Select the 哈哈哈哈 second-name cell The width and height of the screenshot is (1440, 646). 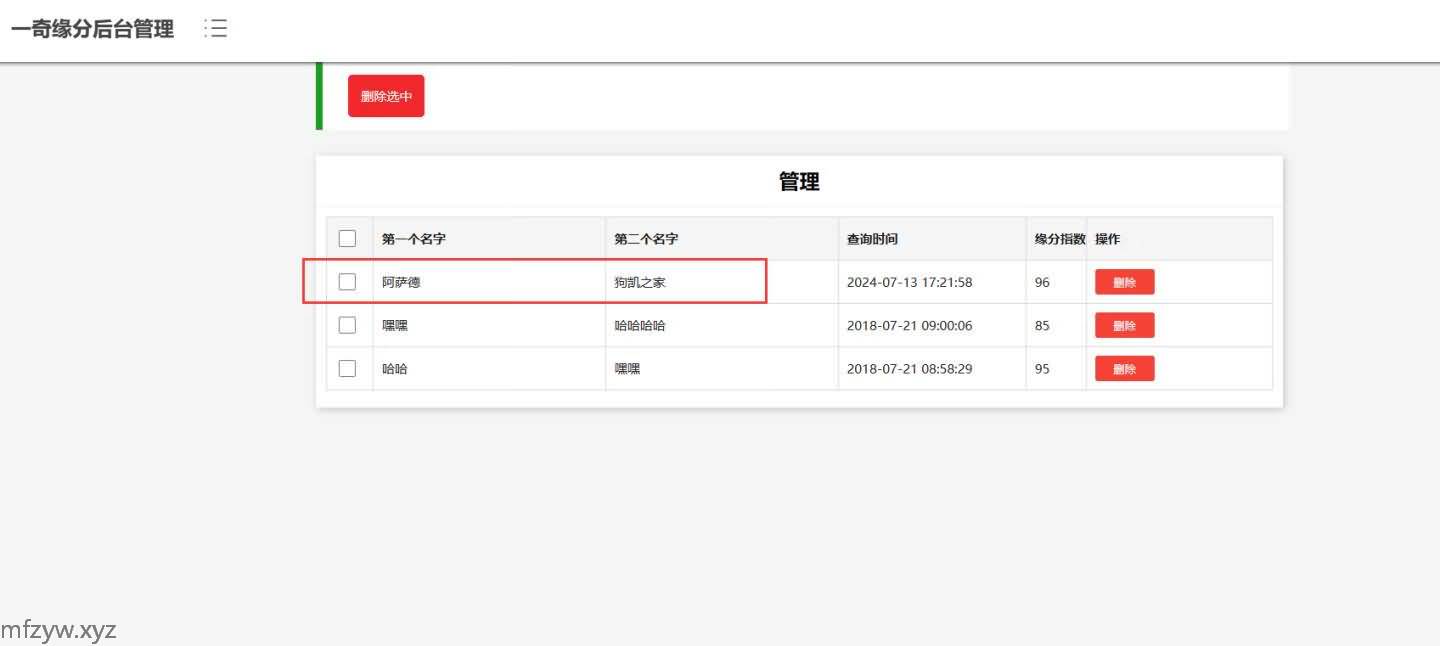[x=640, y=325]
